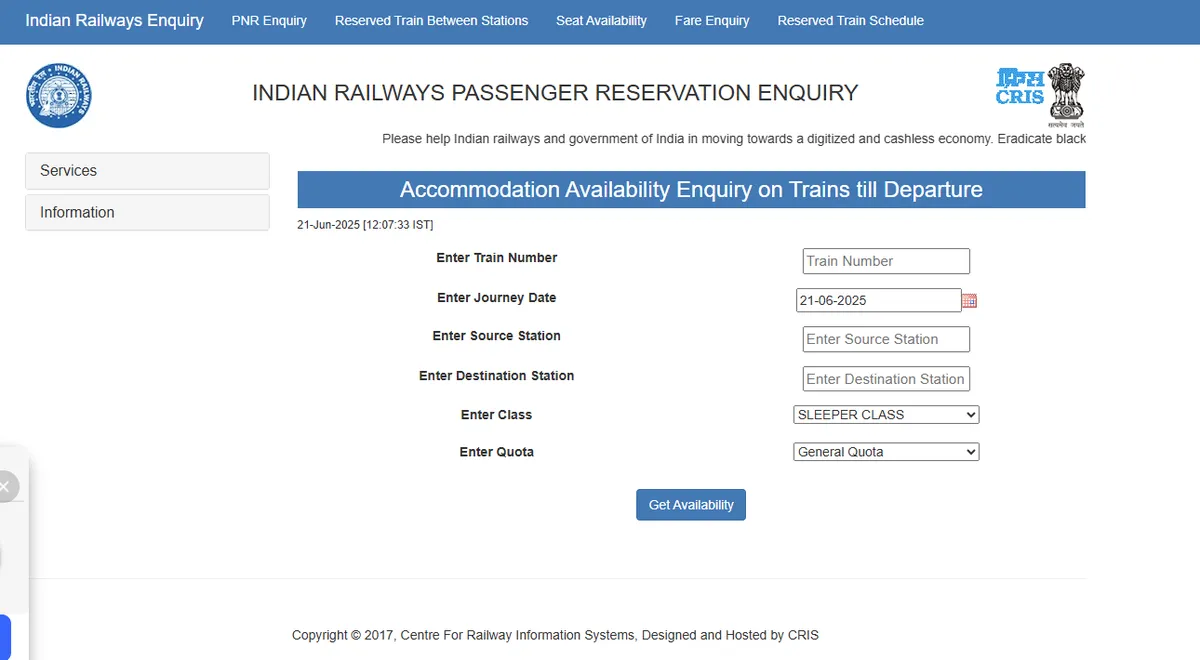The height and width of the screenshot is (660, 1200).
Task: Go to Reserved Train Between Stations
Action: click(x=431, y=20)
